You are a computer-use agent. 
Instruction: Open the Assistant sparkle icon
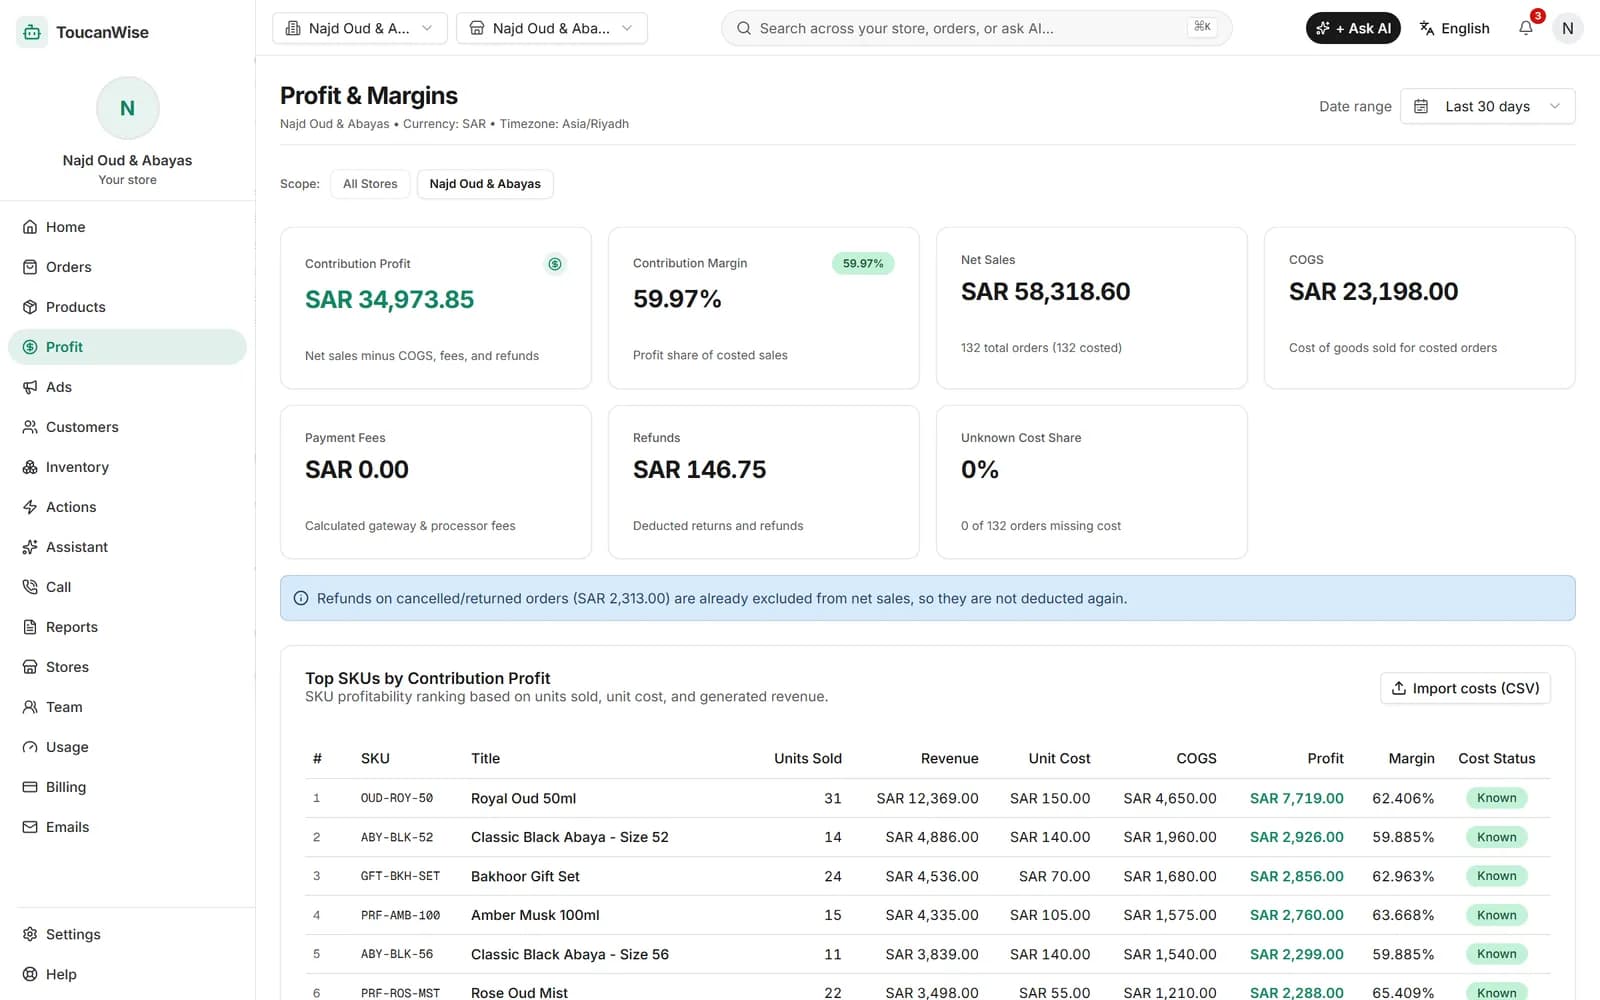coord(30,547)
